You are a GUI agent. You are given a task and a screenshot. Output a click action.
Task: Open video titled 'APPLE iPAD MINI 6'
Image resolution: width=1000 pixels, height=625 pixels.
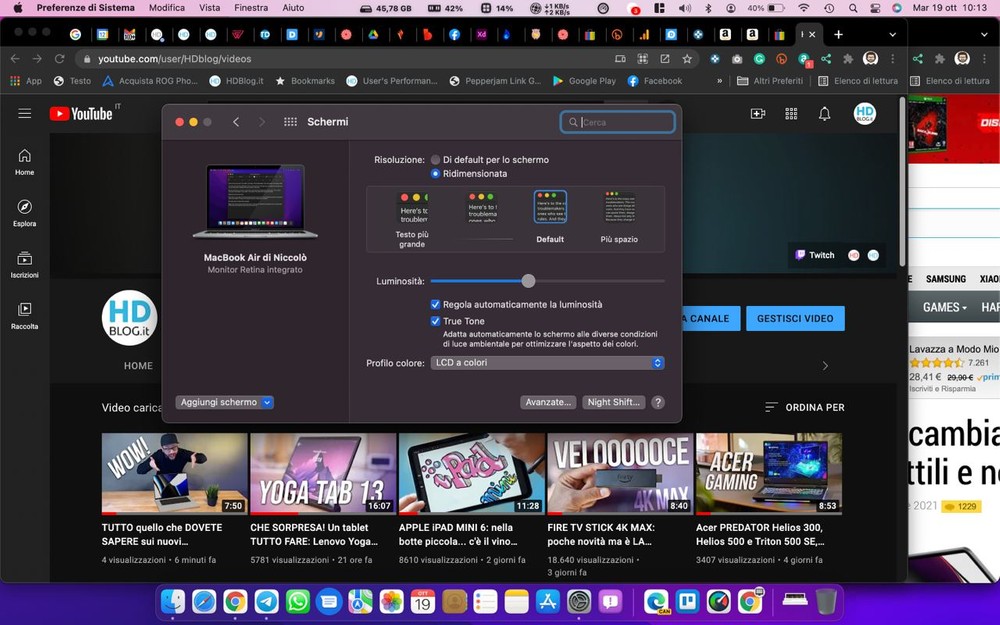point(458,534)
